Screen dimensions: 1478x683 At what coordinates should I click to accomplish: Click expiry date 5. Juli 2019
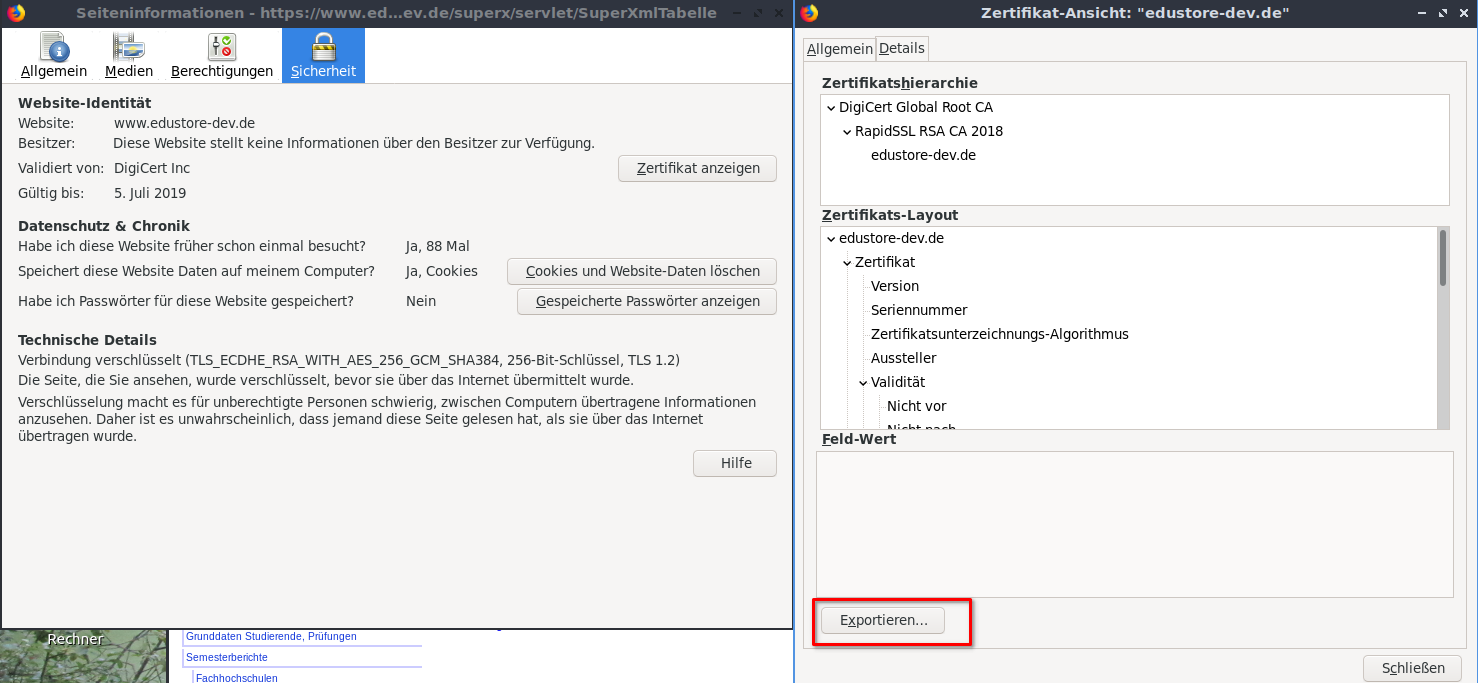tap(150, 193)
